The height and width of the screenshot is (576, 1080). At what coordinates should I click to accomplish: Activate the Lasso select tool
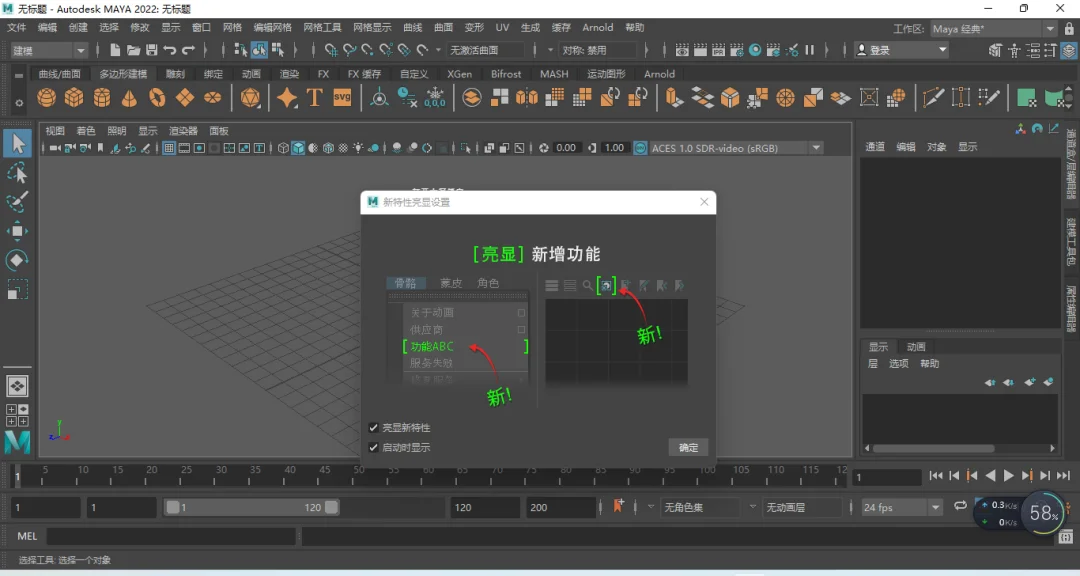(x=17, y=172)
